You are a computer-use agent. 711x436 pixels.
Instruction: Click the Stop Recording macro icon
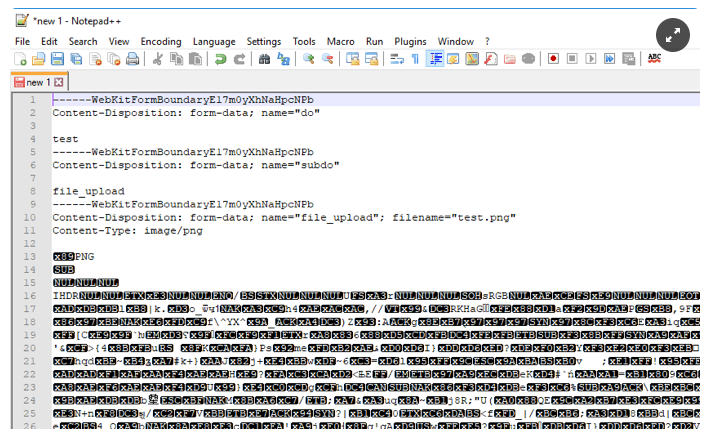point(572,59)
